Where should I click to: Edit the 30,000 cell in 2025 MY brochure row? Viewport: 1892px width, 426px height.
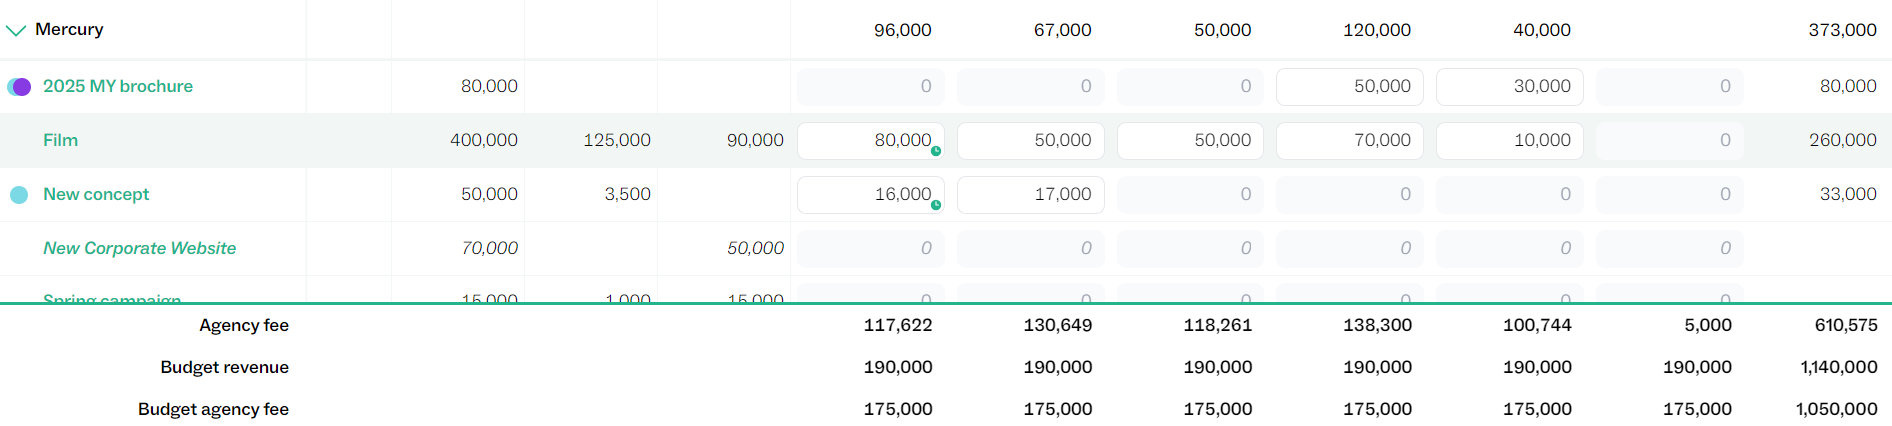click(1509, 87)
